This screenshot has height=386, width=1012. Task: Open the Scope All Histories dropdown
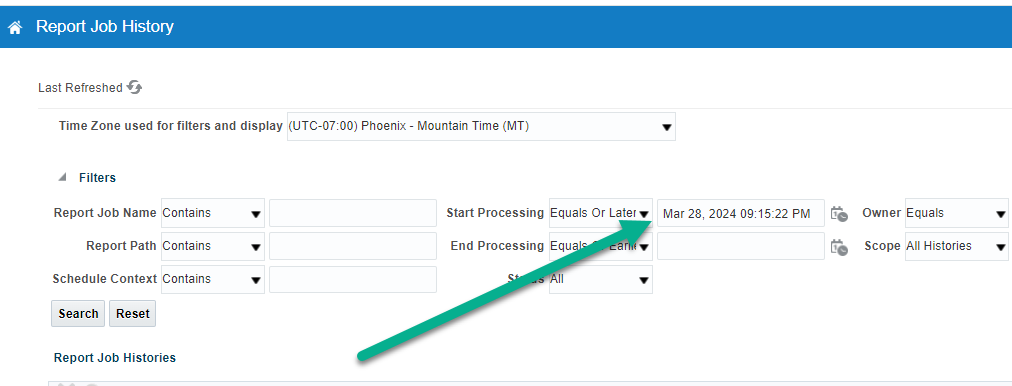[x=956, y=246]
